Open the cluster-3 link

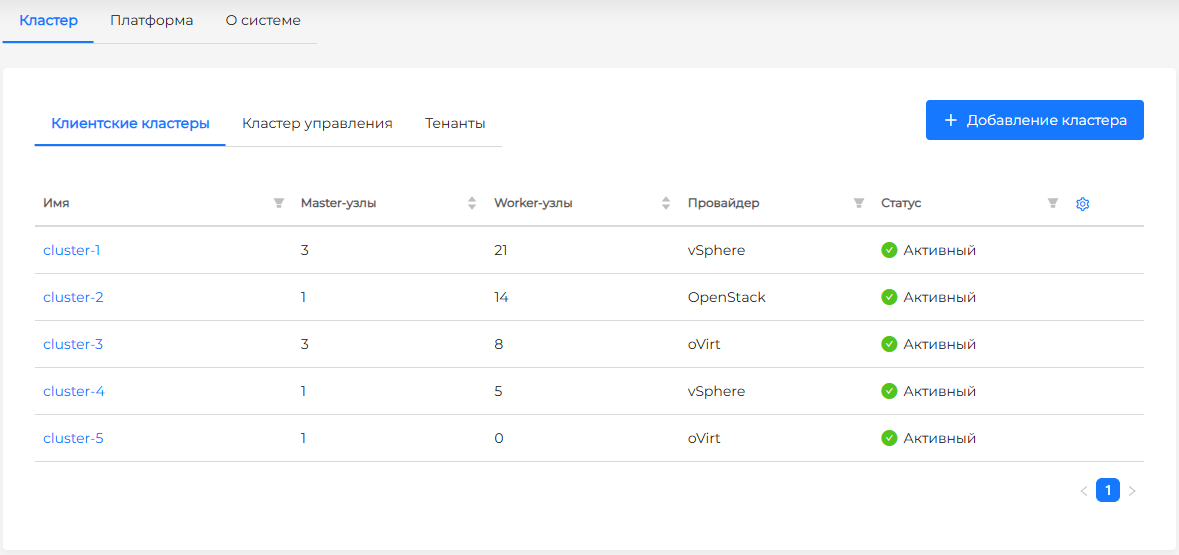click(73, 344)
